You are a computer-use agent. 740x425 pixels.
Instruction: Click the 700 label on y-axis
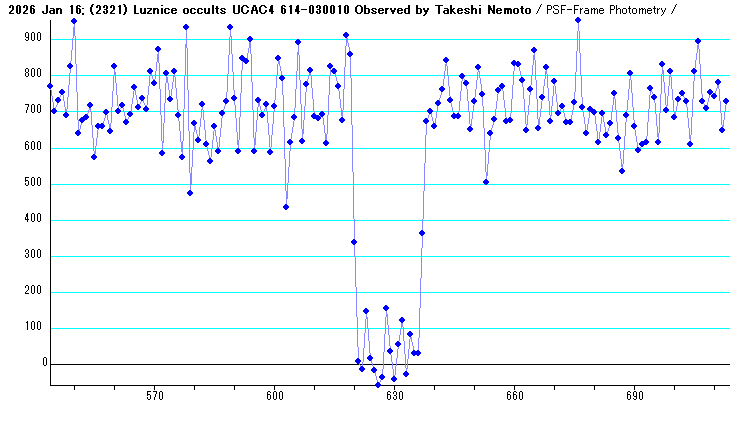[x=33, y=110]
